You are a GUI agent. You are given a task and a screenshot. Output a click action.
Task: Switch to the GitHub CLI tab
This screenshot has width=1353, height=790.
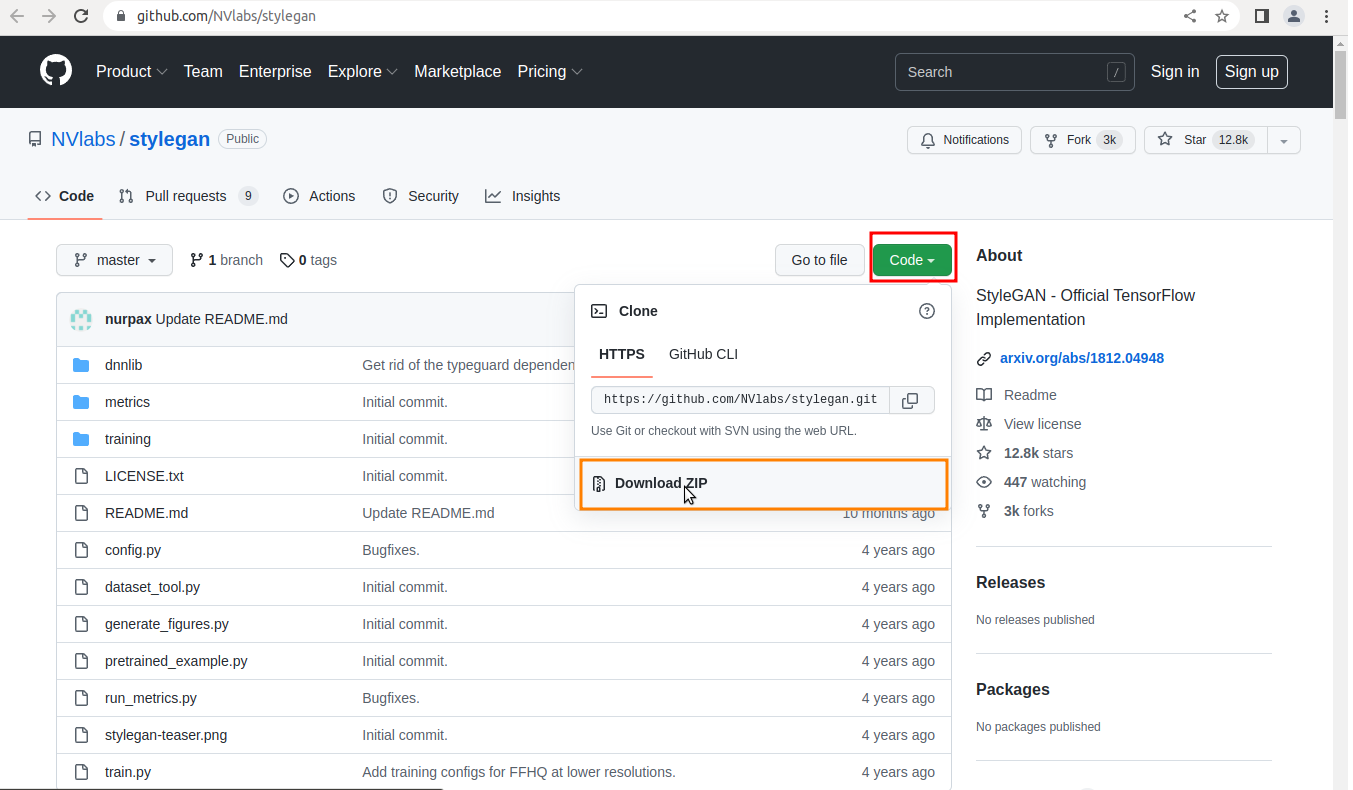pyautogui.click(x=703, y=354)
